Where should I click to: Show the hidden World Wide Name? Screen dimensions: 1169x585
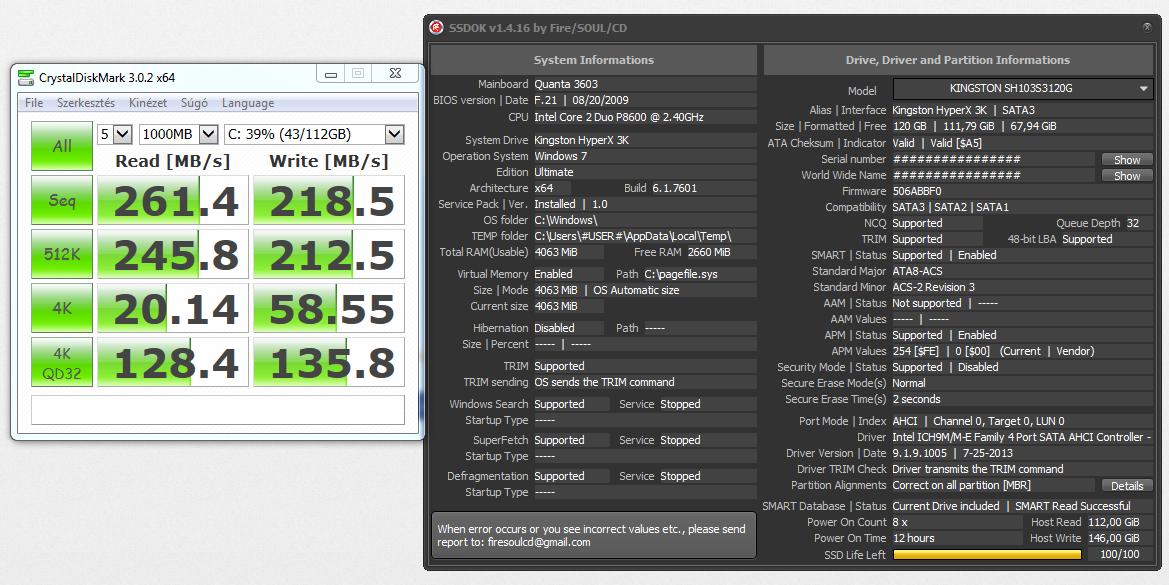1127,176
